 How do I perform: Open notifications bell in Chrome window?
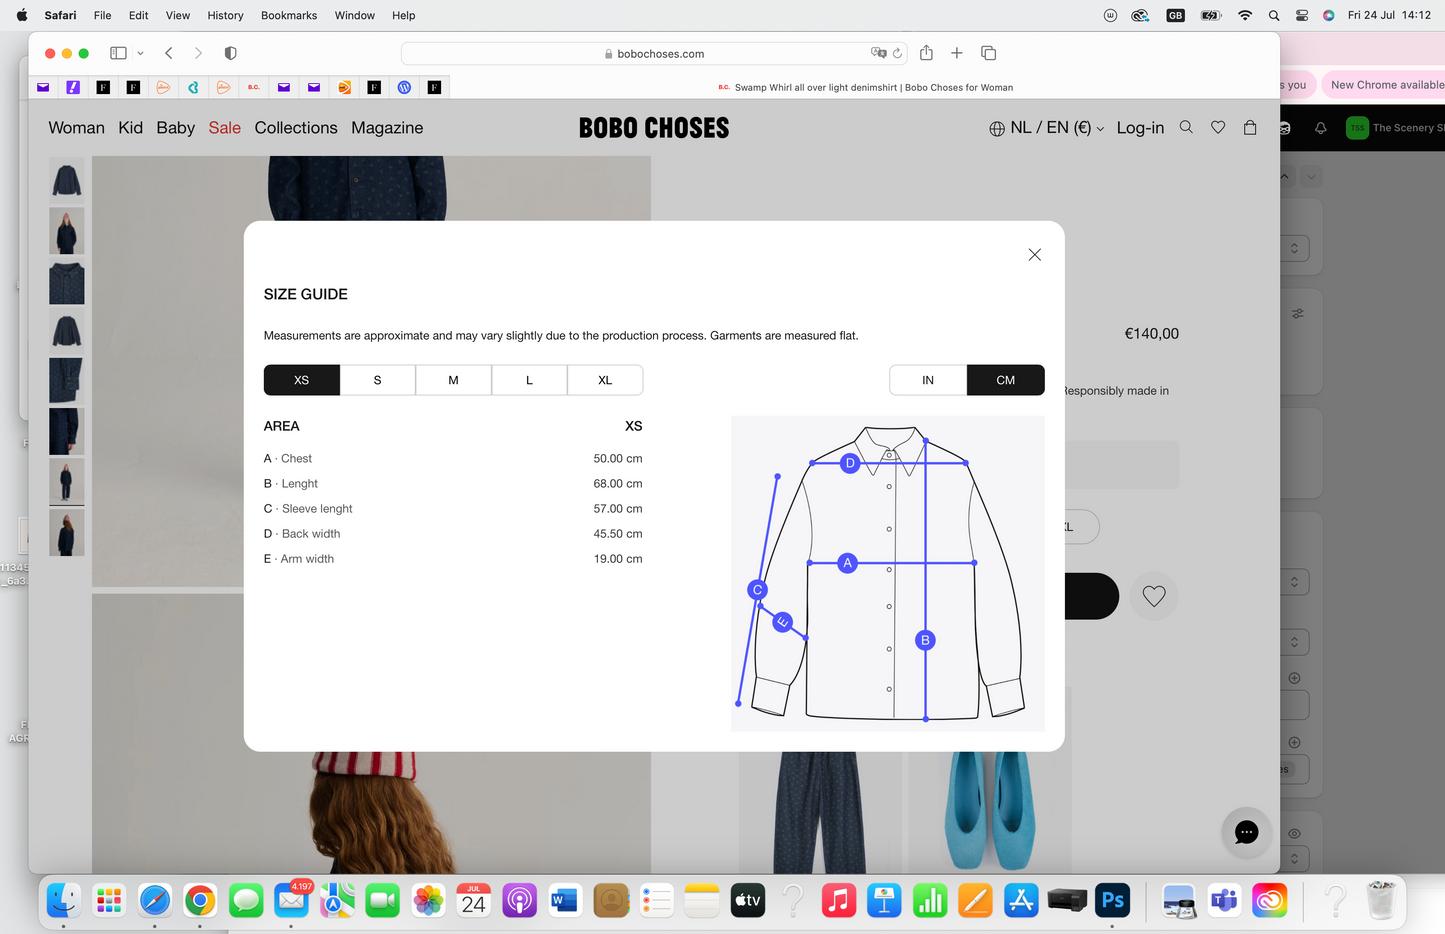[1321, 128]
